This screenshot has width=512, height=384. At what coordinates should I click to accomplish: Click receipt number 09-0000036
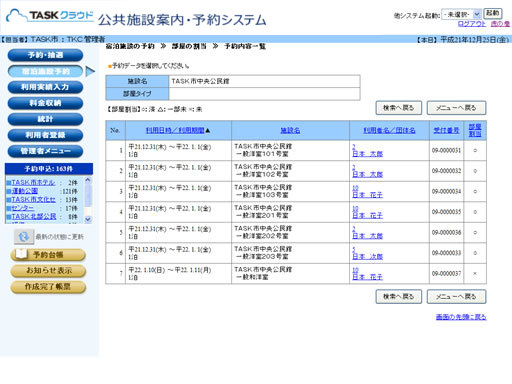click(446, 233)
